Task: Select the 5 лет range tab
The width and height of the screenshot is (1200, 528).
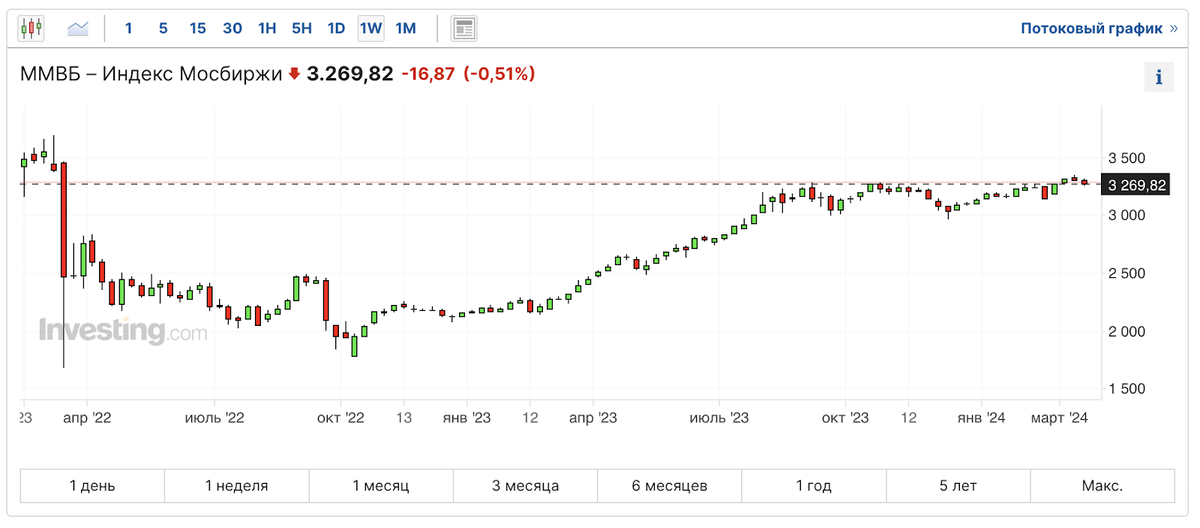Action: coord(958,486)
